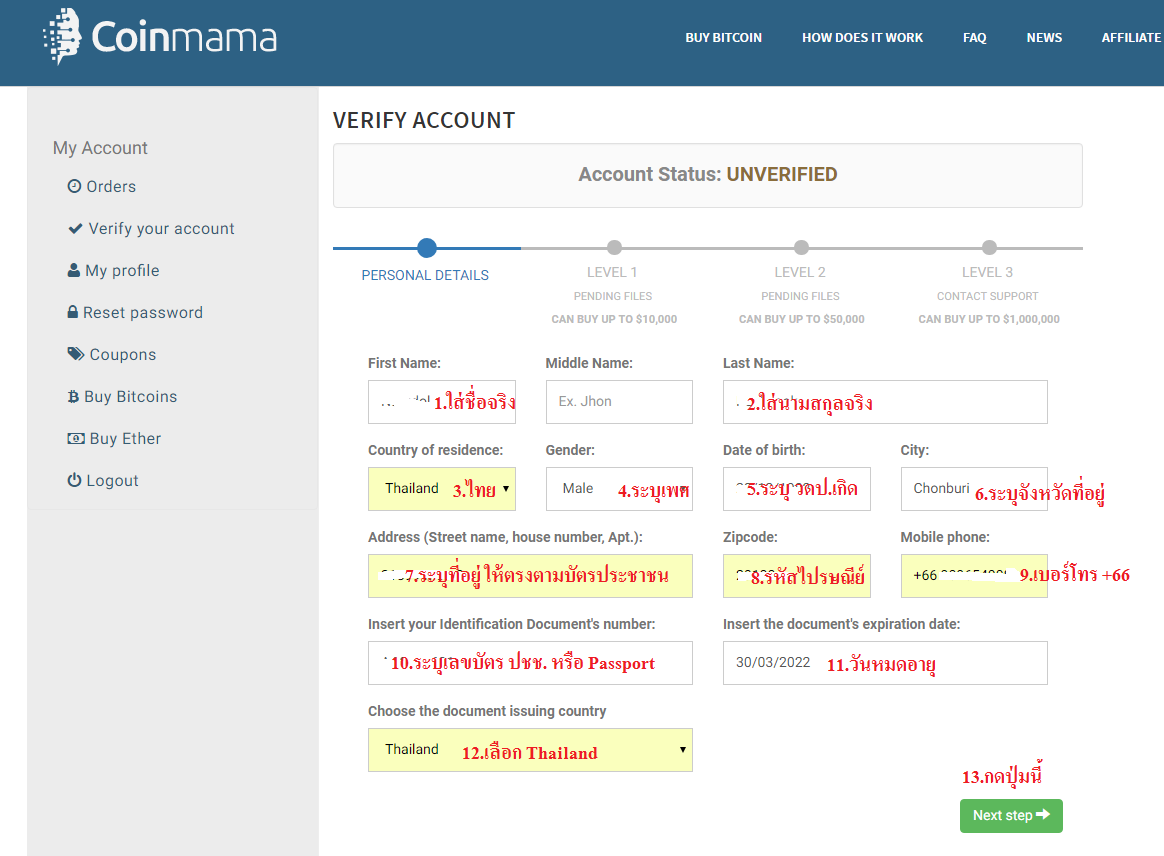The height and width of the screenshot is (856, 1164).
Task: Open My profile in sidebar
Action: tap(122, 270)
